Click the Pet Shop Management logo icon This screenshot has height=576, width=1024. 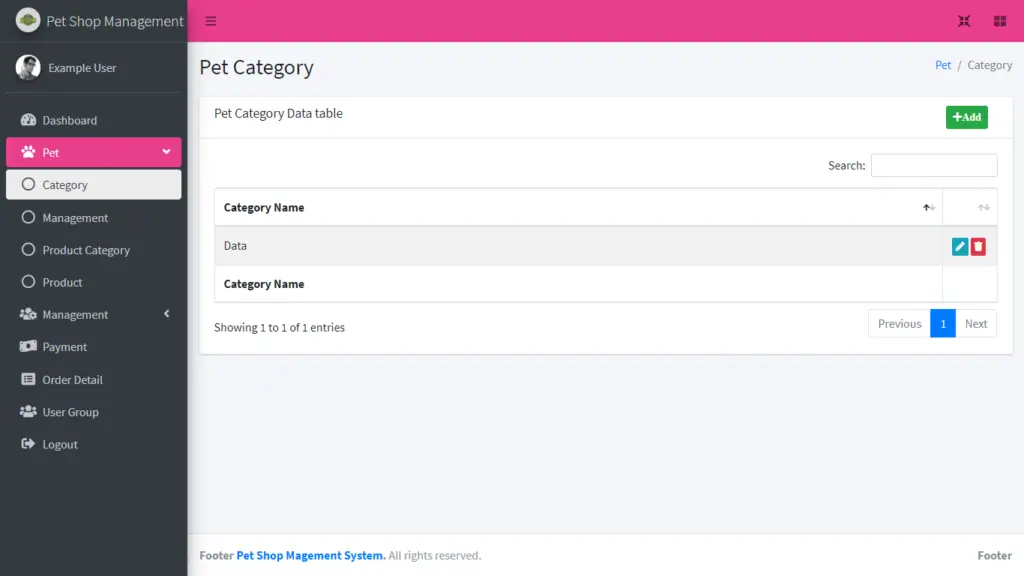click(27, 18)
